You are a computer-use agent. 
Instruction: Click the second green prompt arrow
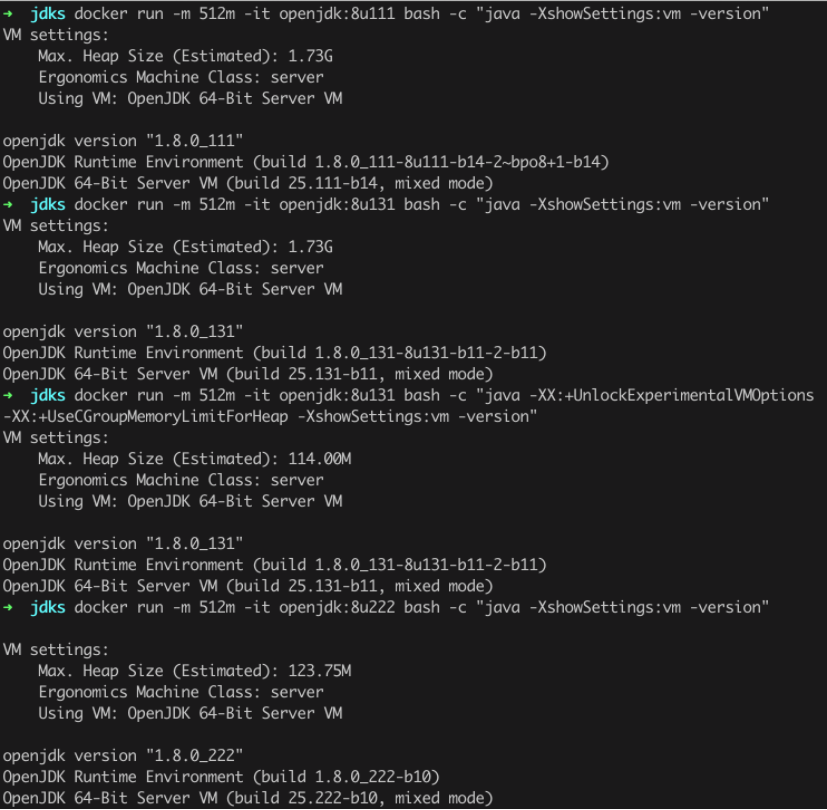point(8,205)
